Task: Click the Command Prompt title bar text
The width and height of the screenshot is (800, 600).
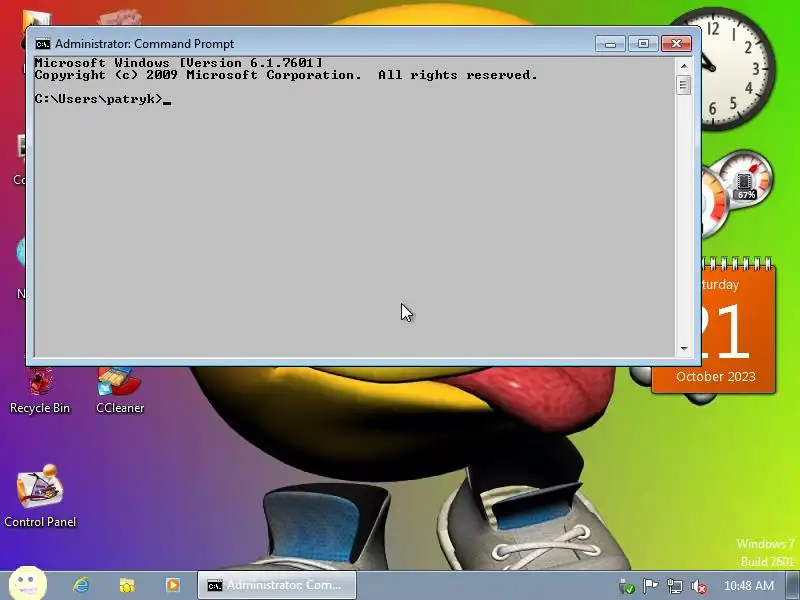Action: 144,44
